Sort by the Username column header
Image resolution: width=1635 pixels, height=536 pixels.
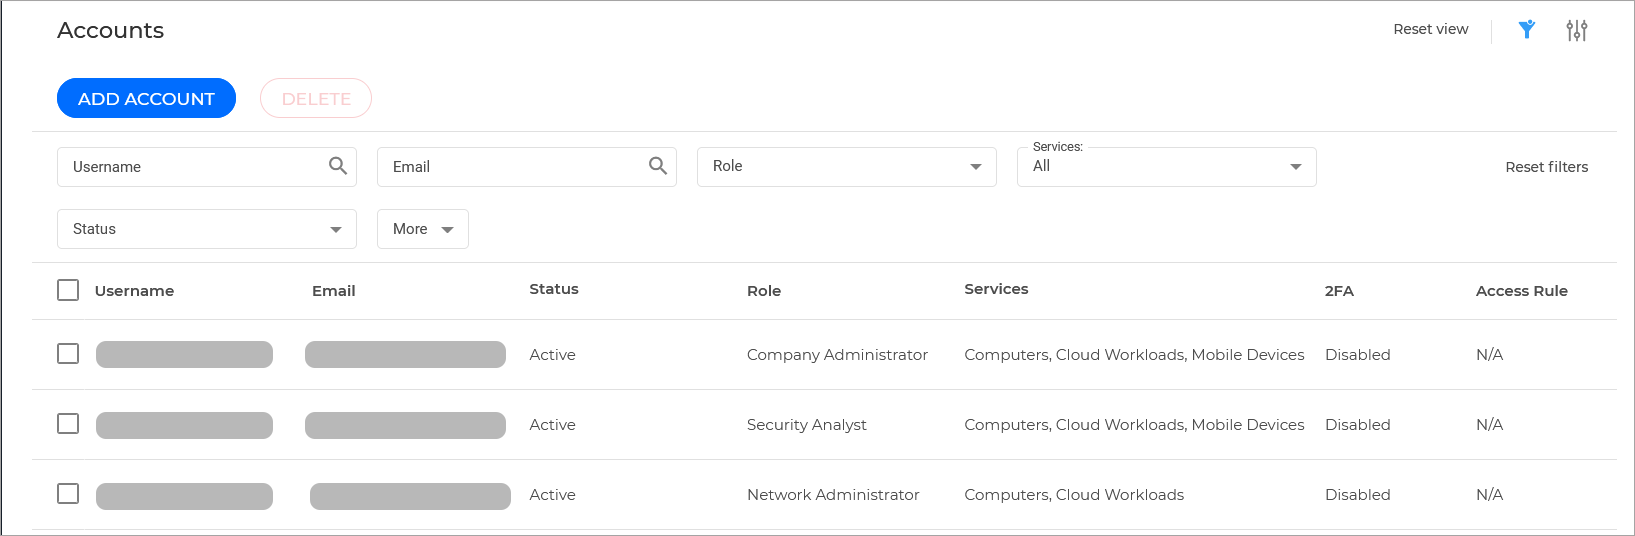[134, 291]
